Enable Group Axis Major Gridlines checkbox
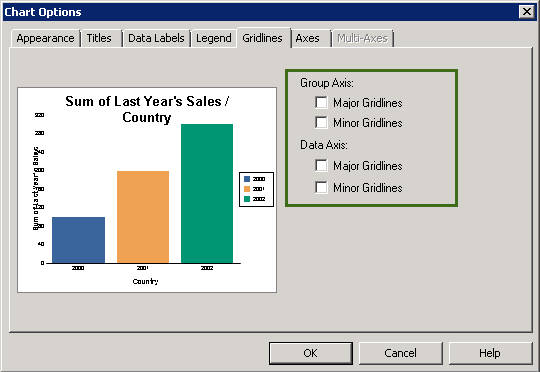Screen dimensions: 540x372 [x=321, y=102]
